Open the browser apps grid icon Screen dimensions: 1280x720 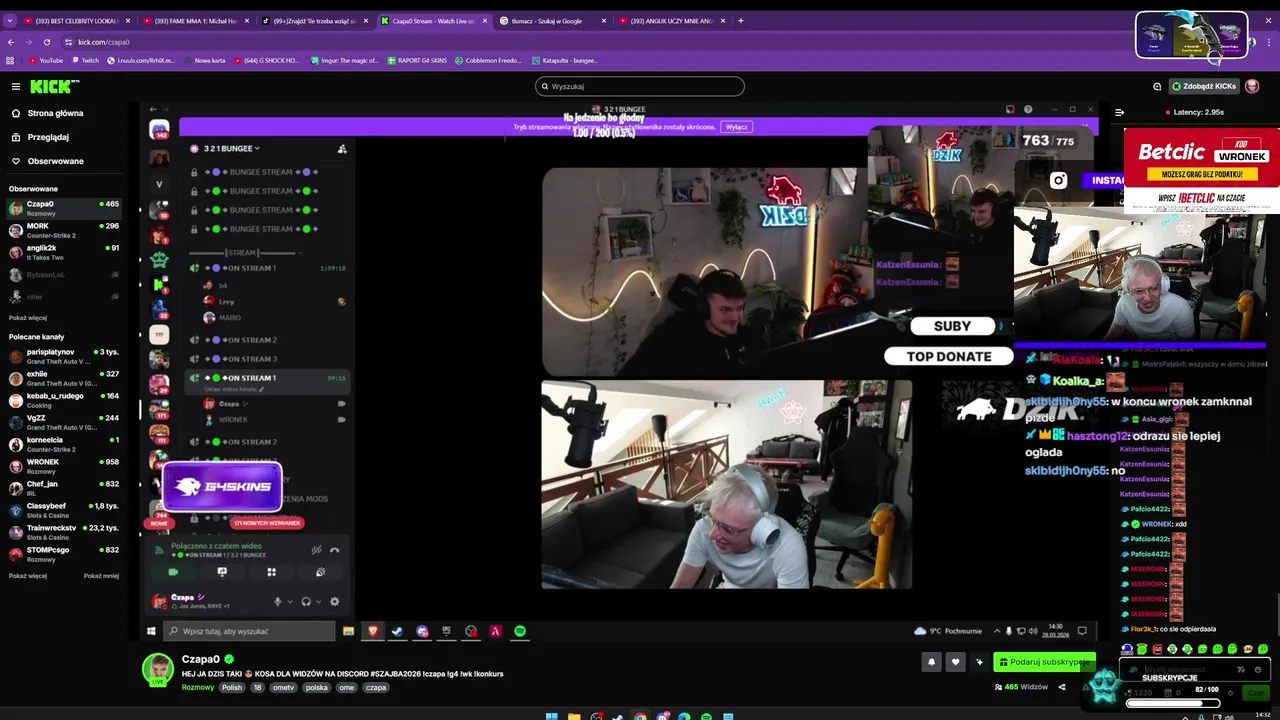10,60
